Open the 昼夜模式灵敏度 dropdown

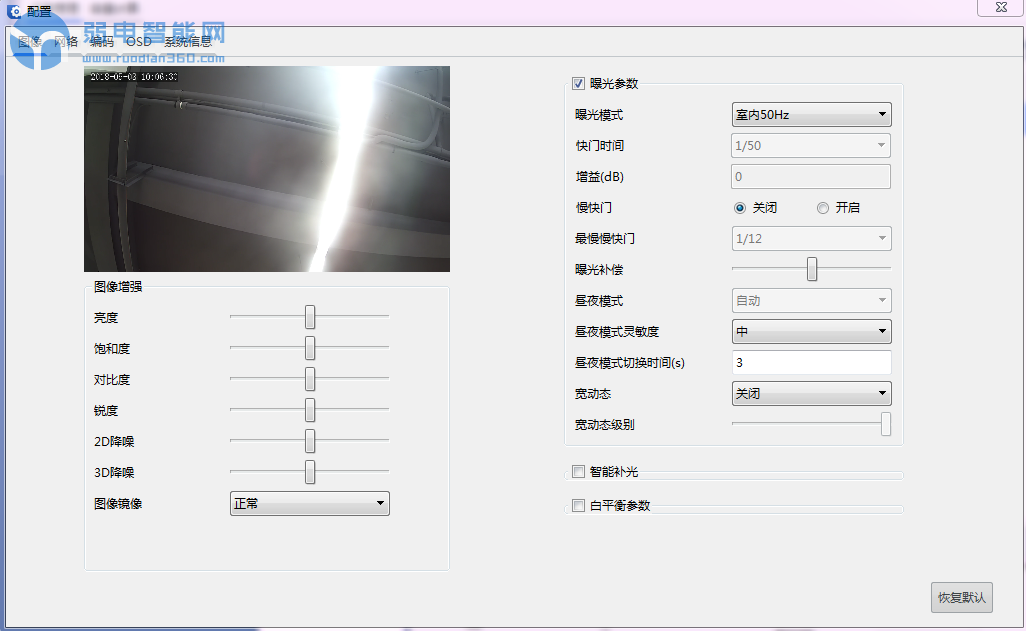(811, 331)
